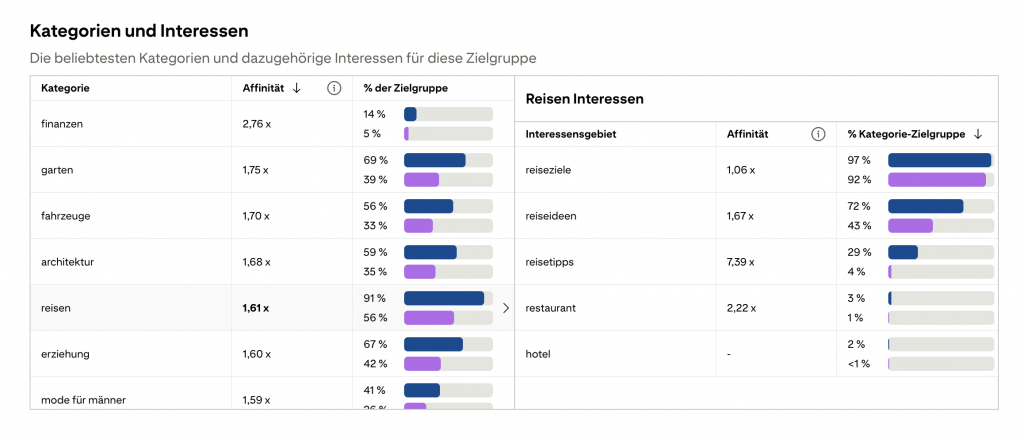Sort by Affinität using the down arrow
This screenshot has width=1024, height=439.
tap(297, 88)
